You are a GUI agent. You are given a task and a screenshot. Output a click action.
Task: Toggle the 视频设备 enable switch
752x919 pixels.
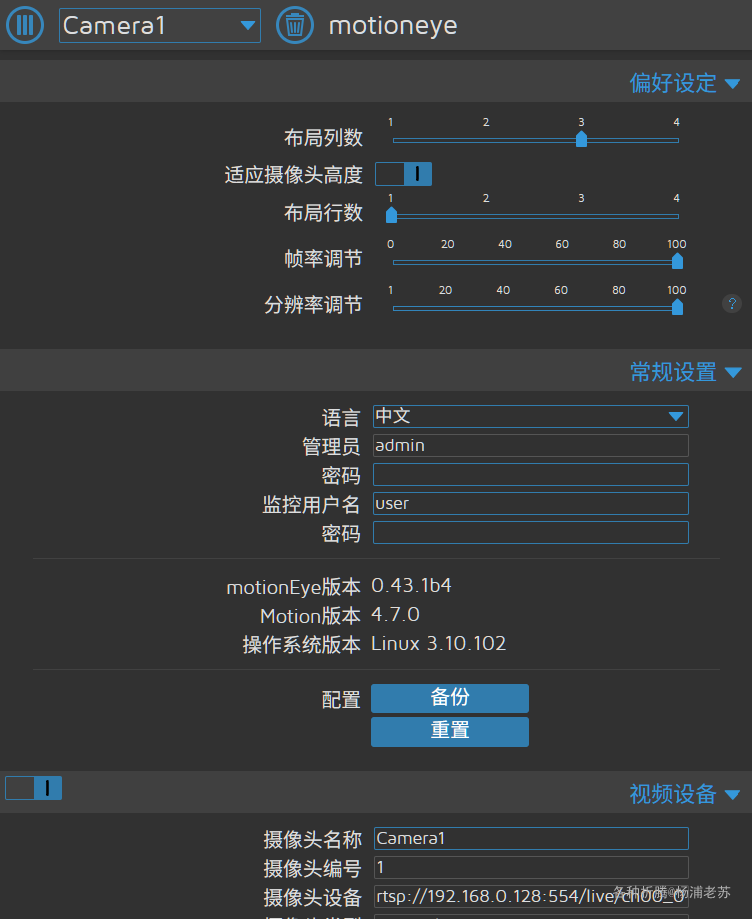click(33, 788)
